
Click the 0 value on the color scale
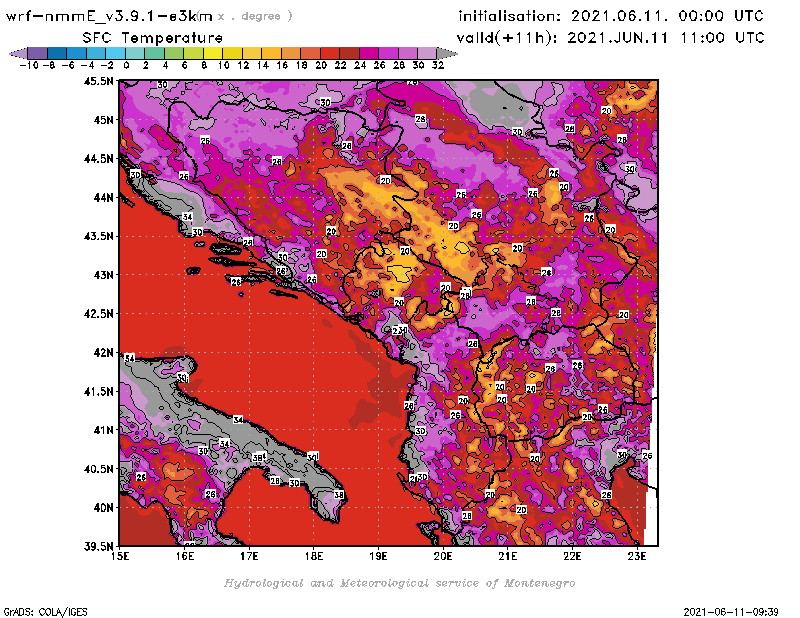point(126,65)
